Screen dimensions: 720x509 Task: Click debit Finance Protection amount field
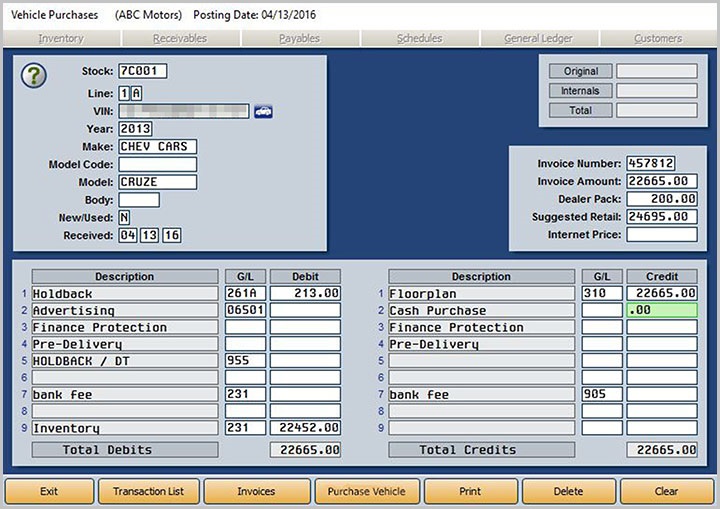point(305,327)
